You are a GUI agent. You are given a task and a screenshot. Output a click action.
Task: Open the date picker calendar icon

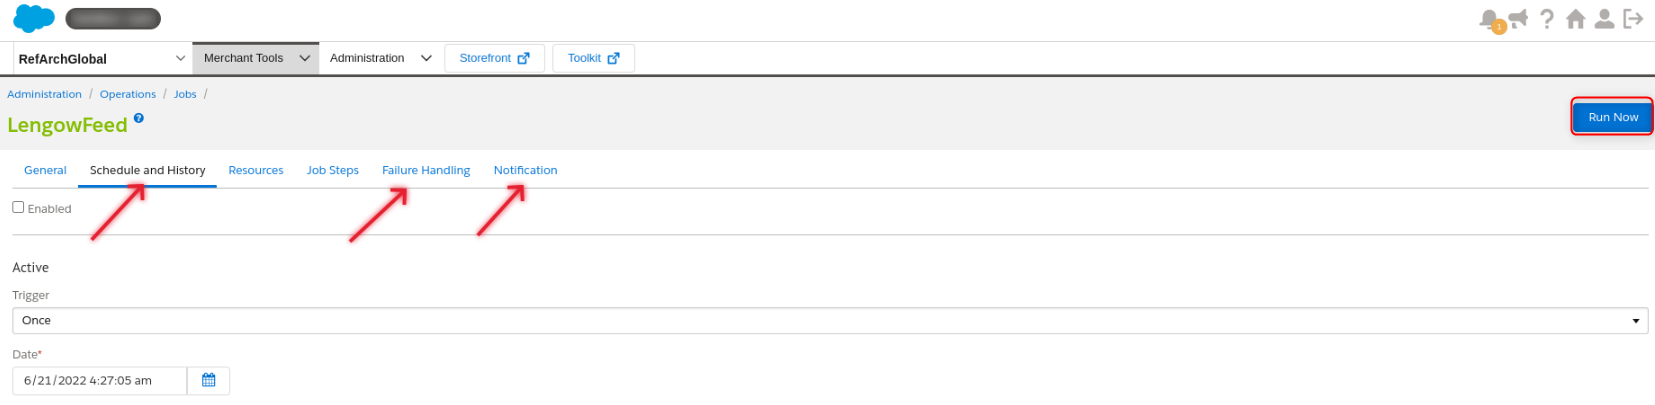tap(208, 381)
